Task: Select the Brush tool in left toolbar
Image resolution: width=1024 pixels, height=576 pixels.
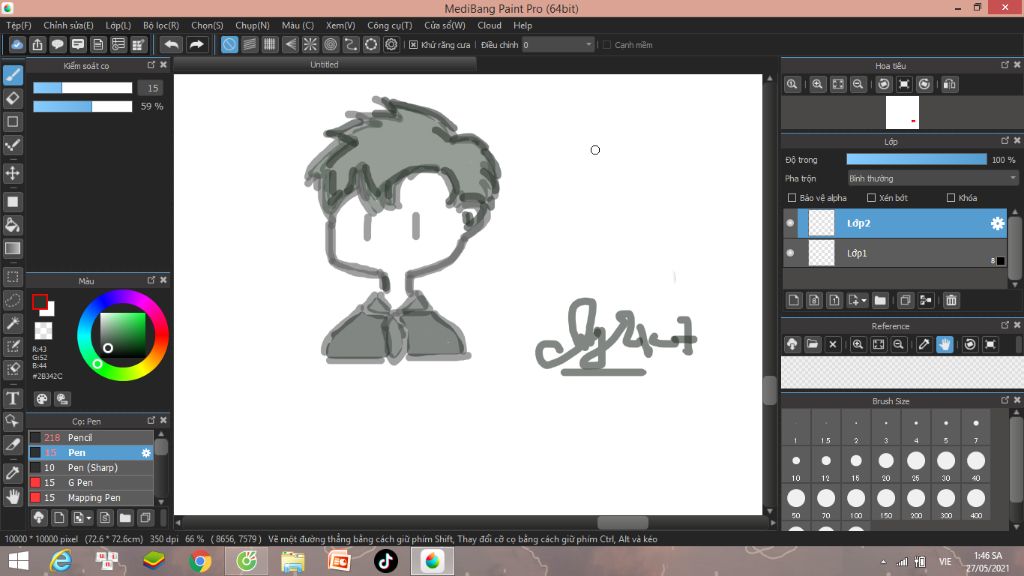Action: (x=13, y=75)
